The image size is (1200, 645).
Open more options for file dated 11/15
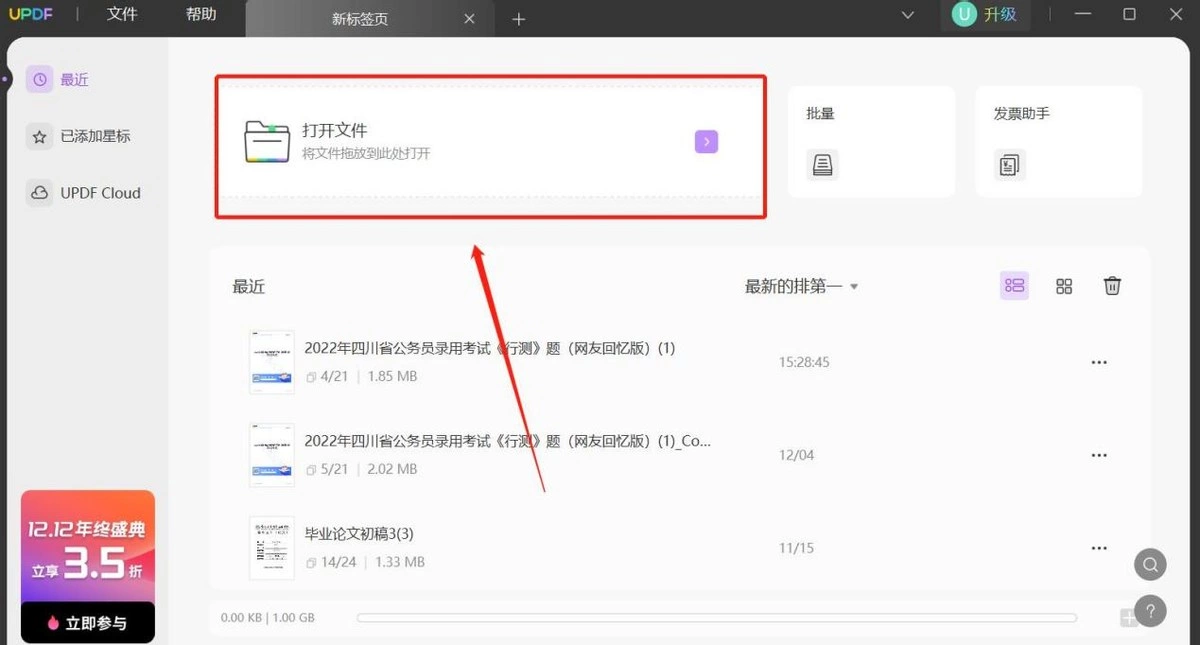pos(1099,548)
